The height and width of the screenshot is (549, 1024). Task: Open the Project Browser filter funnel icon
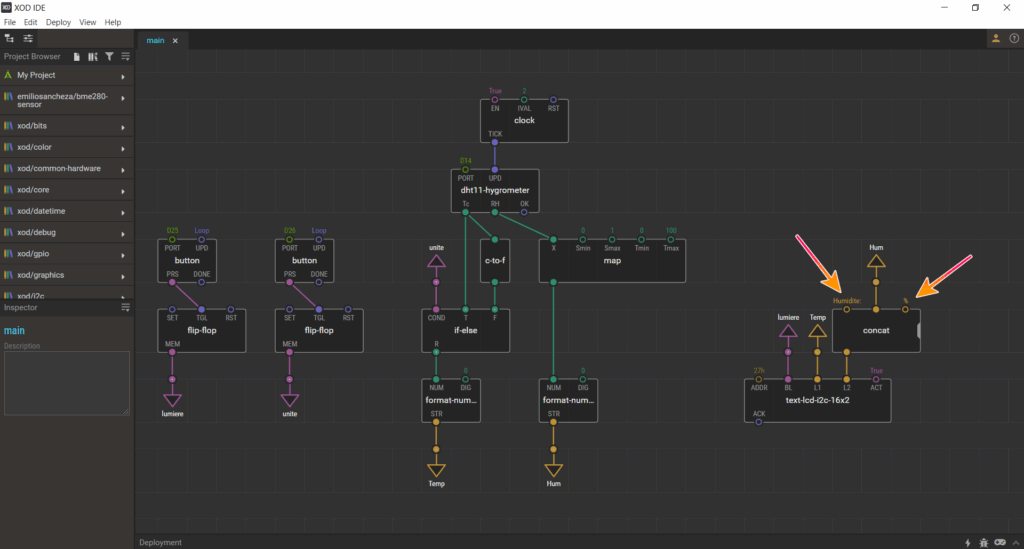109,57
